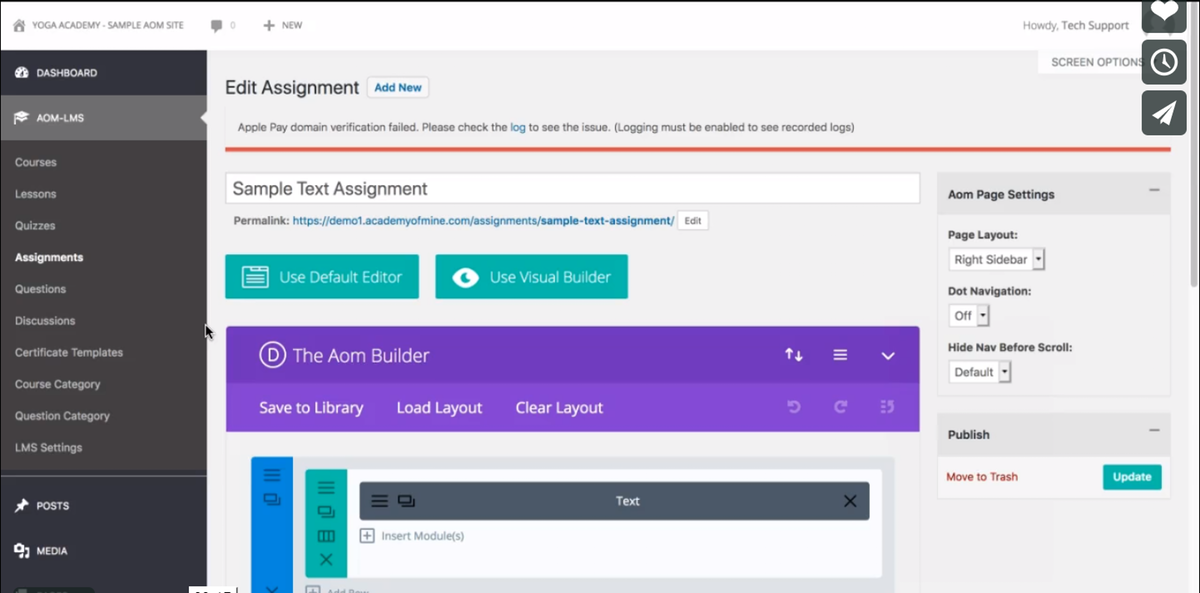Open LMS Settings in sidebar
Screen dimensions: 1200x593
49,448
